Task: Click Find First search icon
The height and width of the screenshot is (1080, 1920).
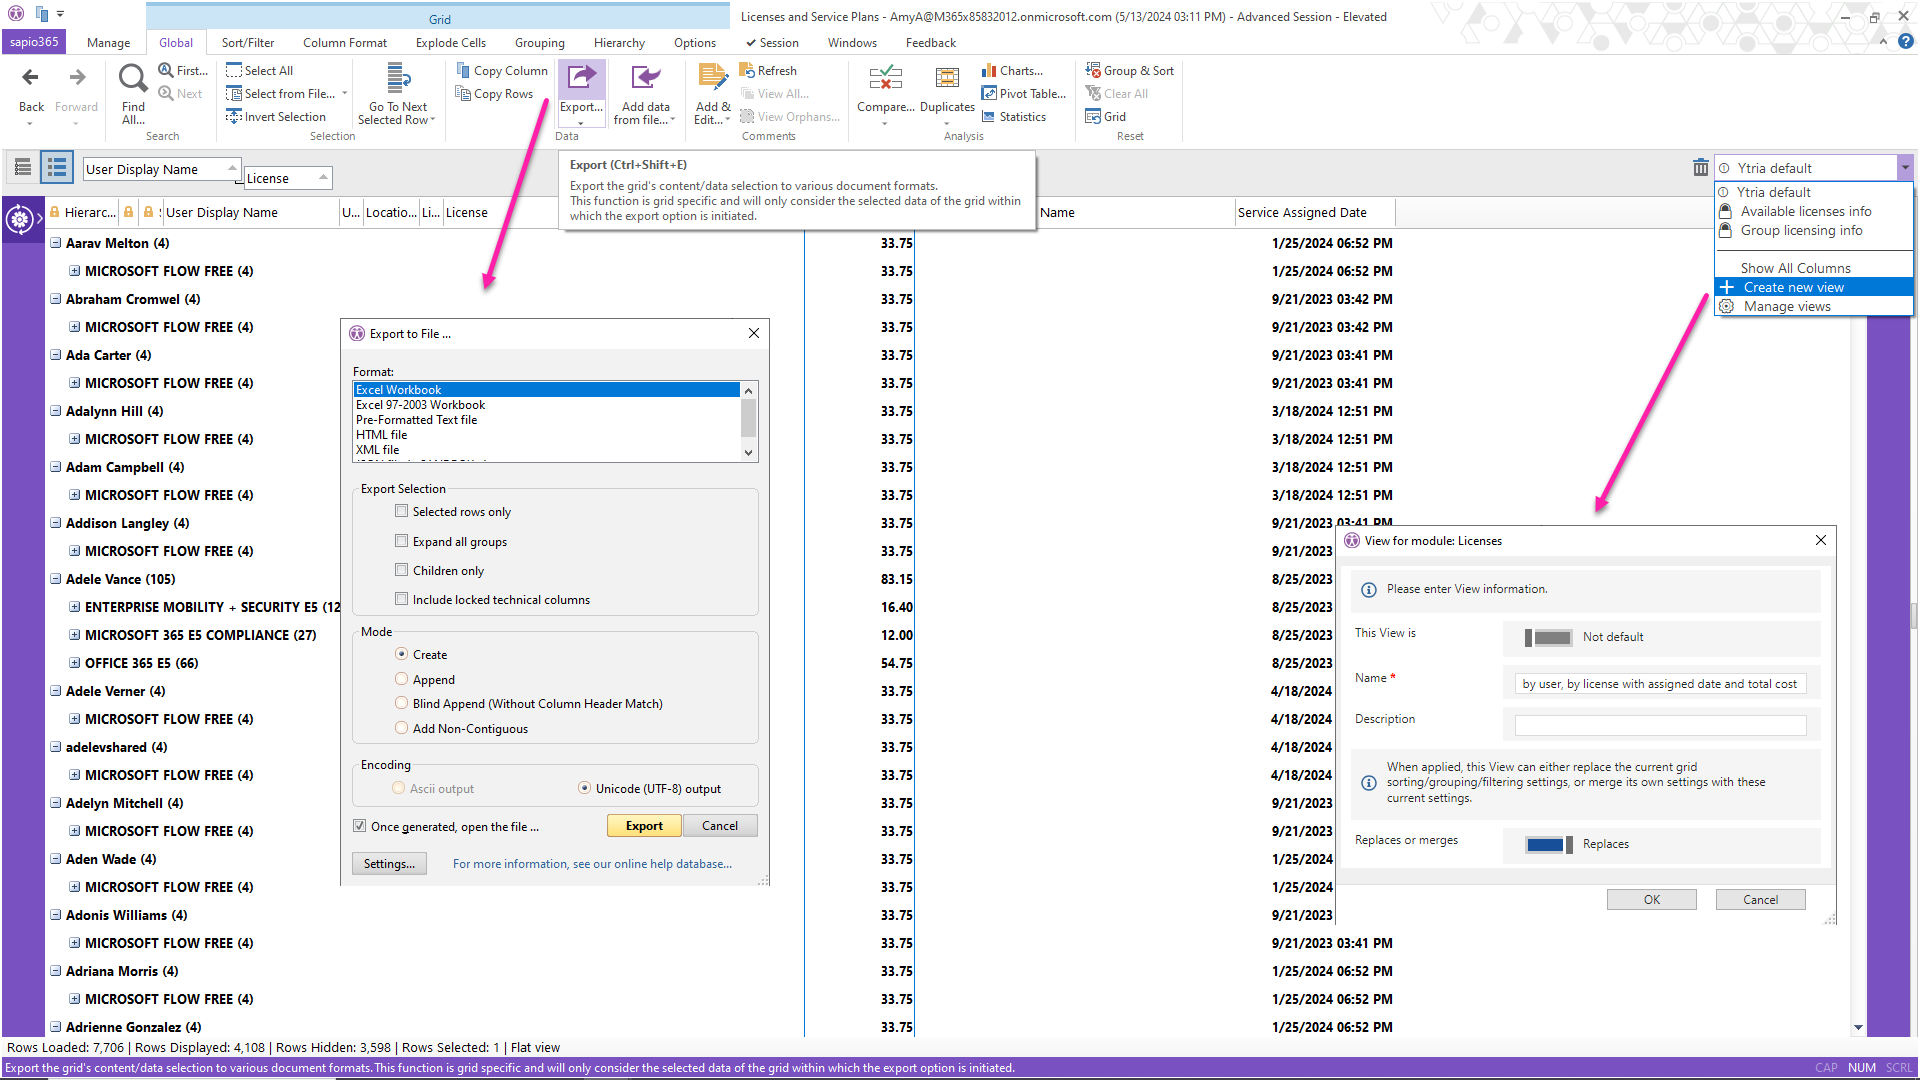Action: point(166,70)
